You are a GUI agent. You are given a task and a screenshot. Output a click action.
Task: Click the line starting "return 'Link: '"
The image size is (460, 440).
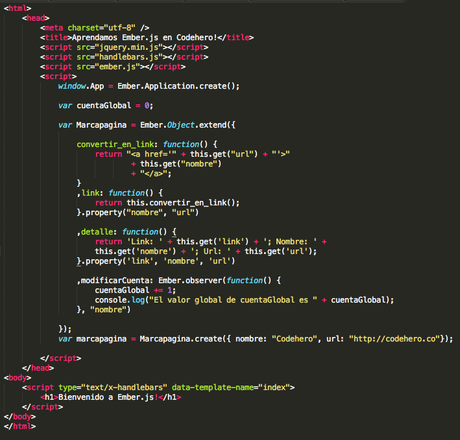coord(211,242)
